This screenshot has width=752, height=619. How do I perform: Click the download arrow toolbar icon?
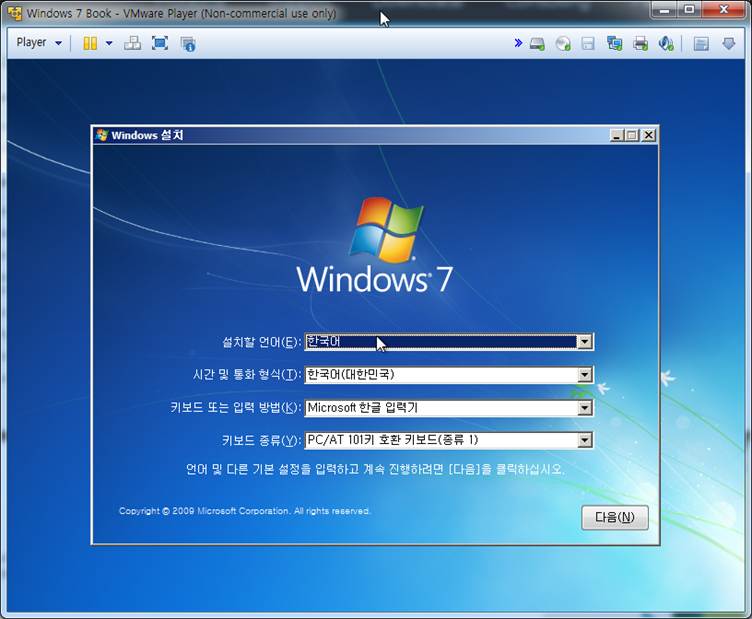click(728, 44)
